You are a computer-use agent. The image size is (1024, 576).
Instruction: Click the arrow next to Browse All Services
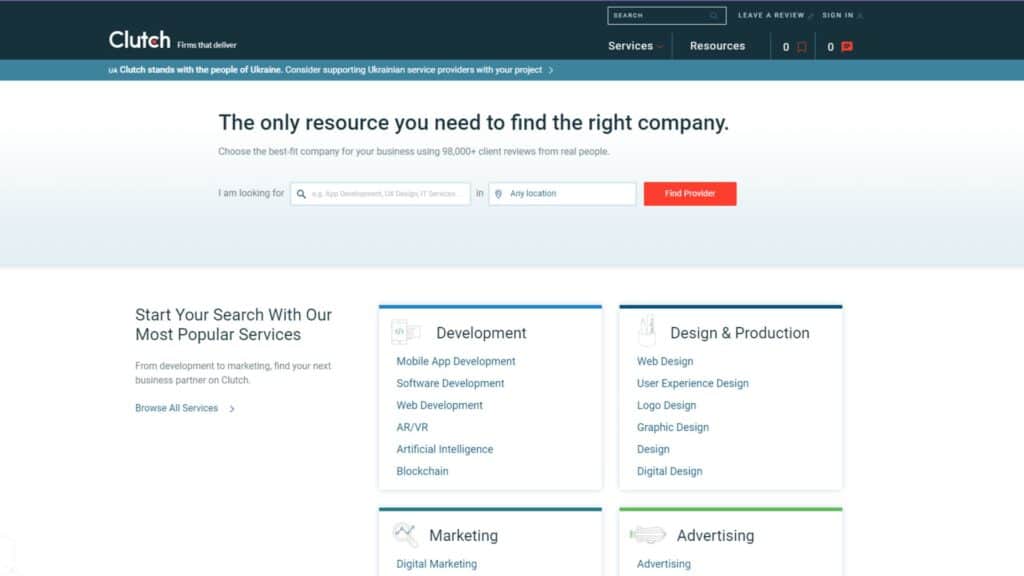tap(232, 409)
